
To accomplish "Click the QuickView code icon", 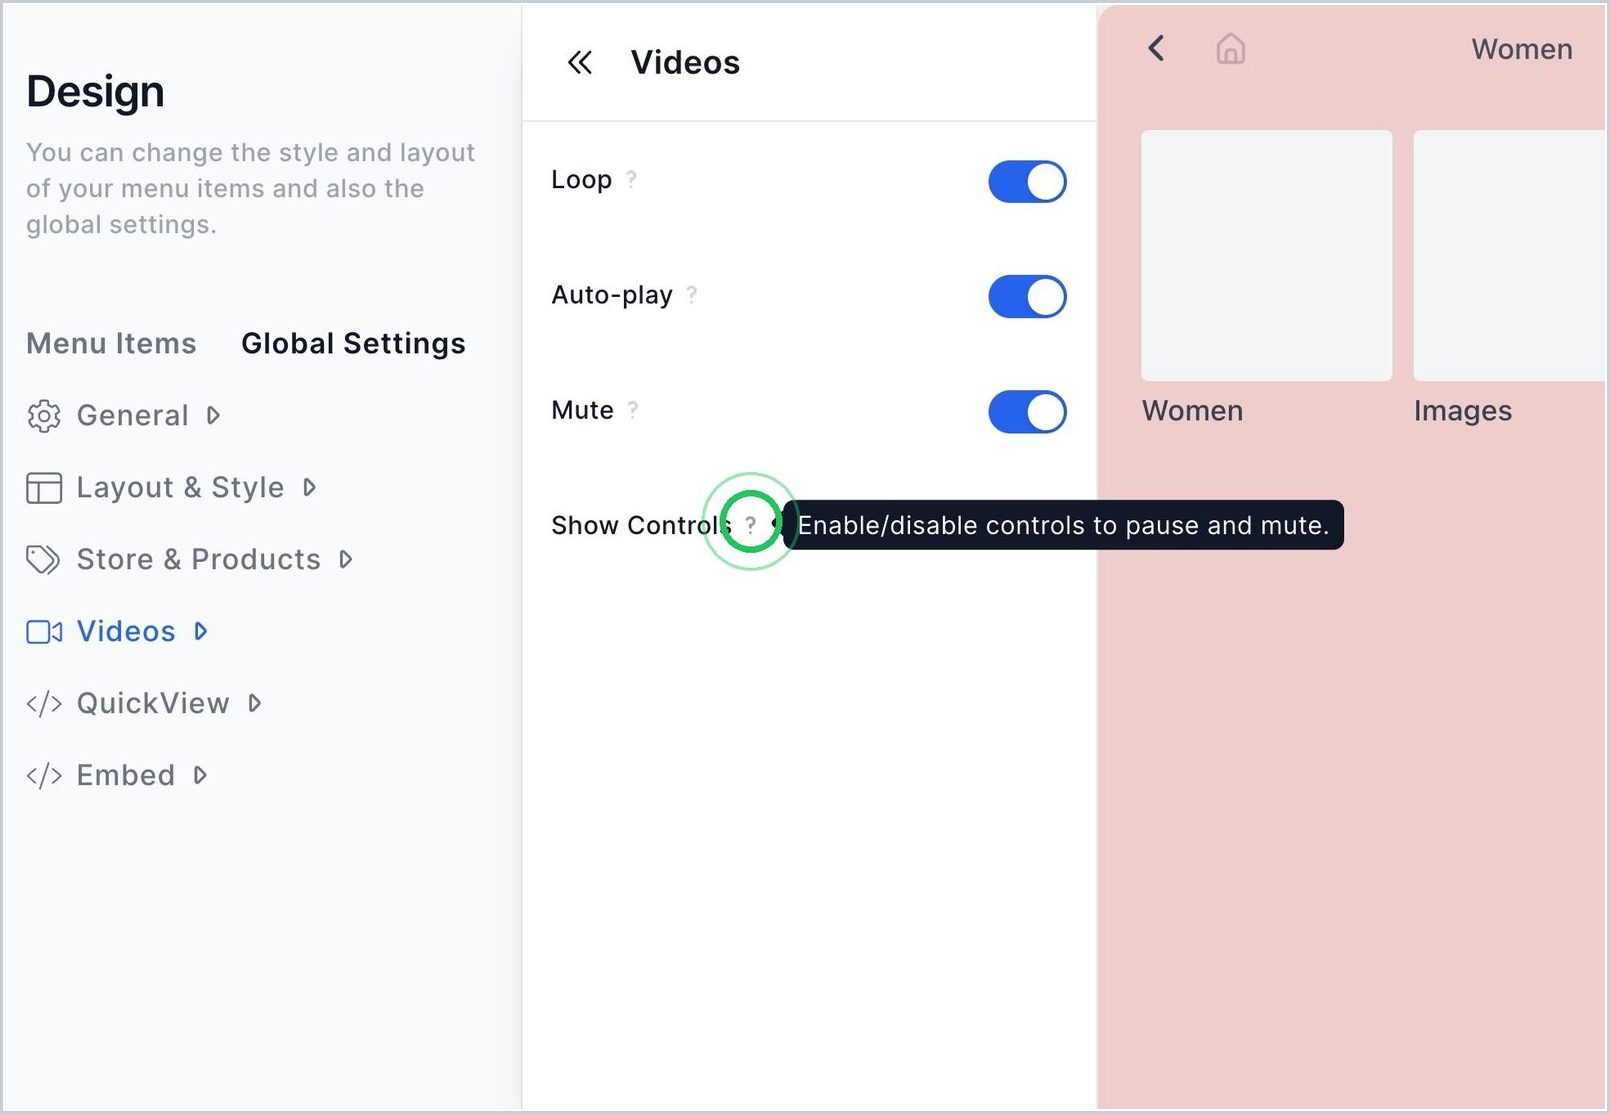I will [x=44, y=704].
